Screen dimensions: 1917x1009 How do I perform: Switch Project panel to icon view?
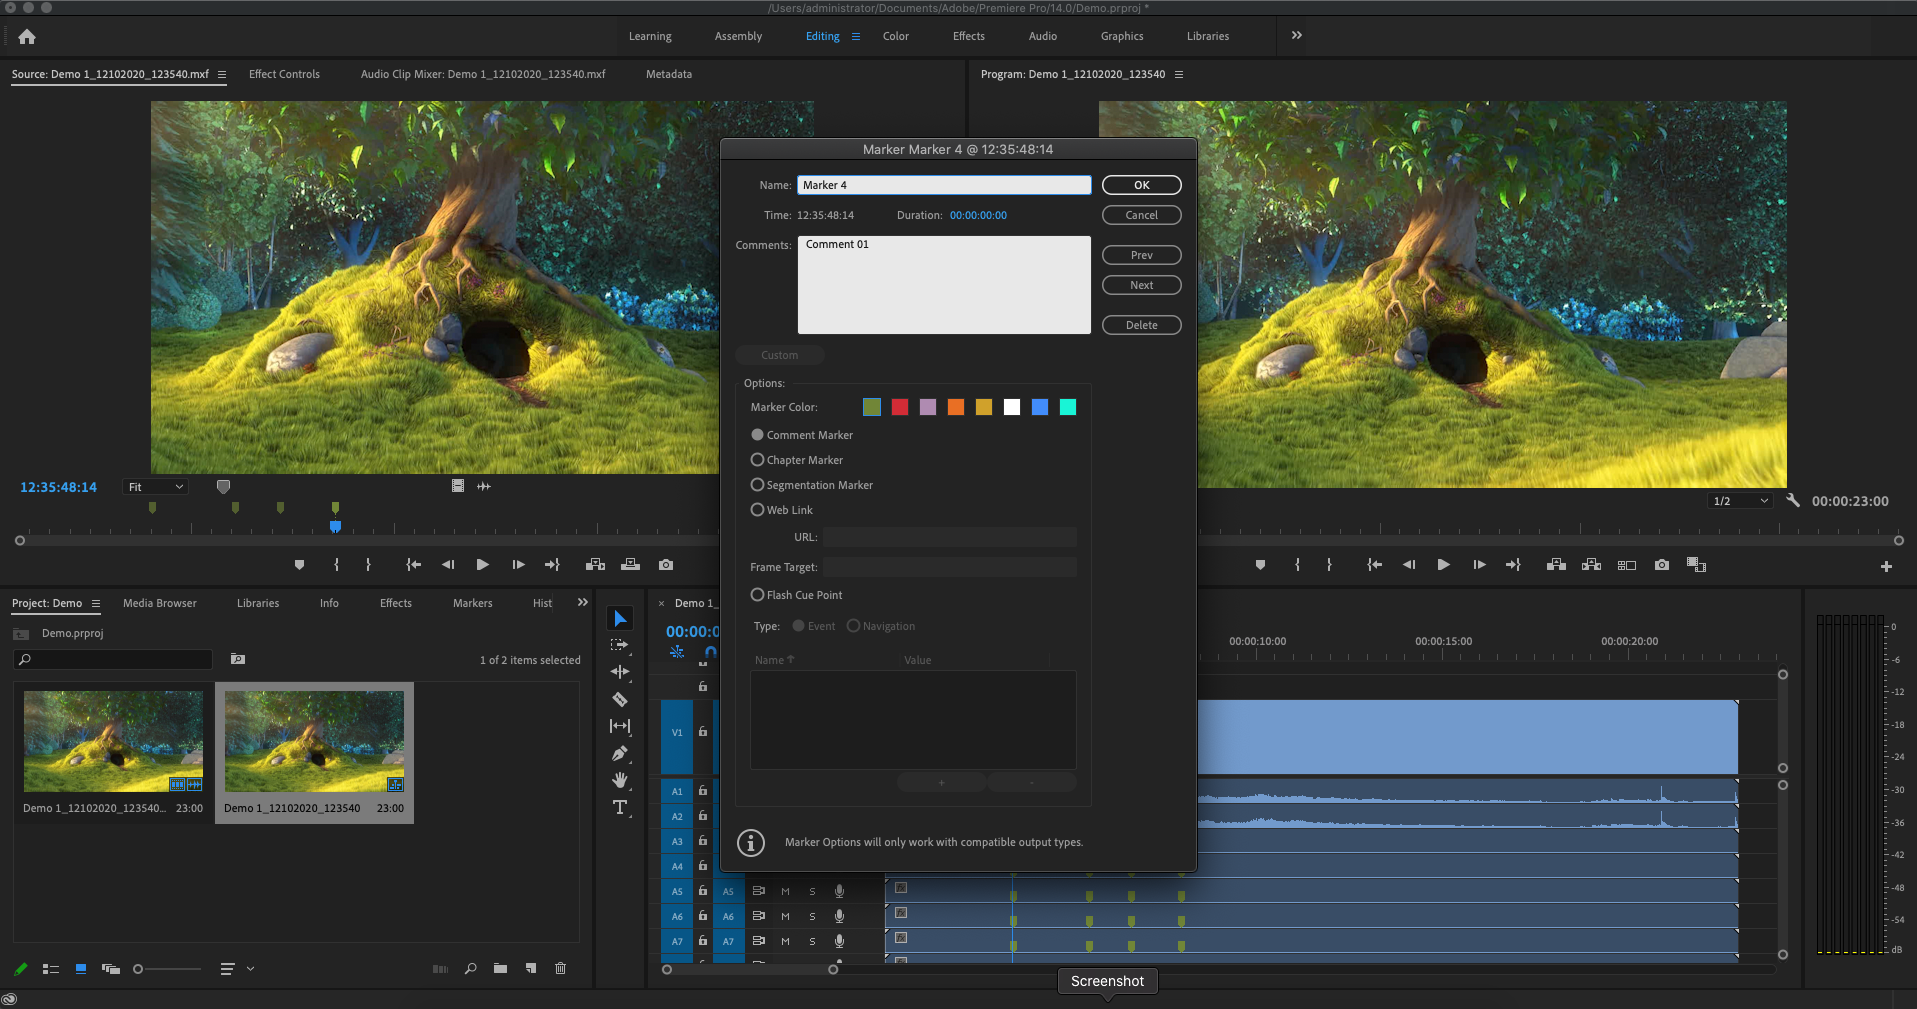81,969
